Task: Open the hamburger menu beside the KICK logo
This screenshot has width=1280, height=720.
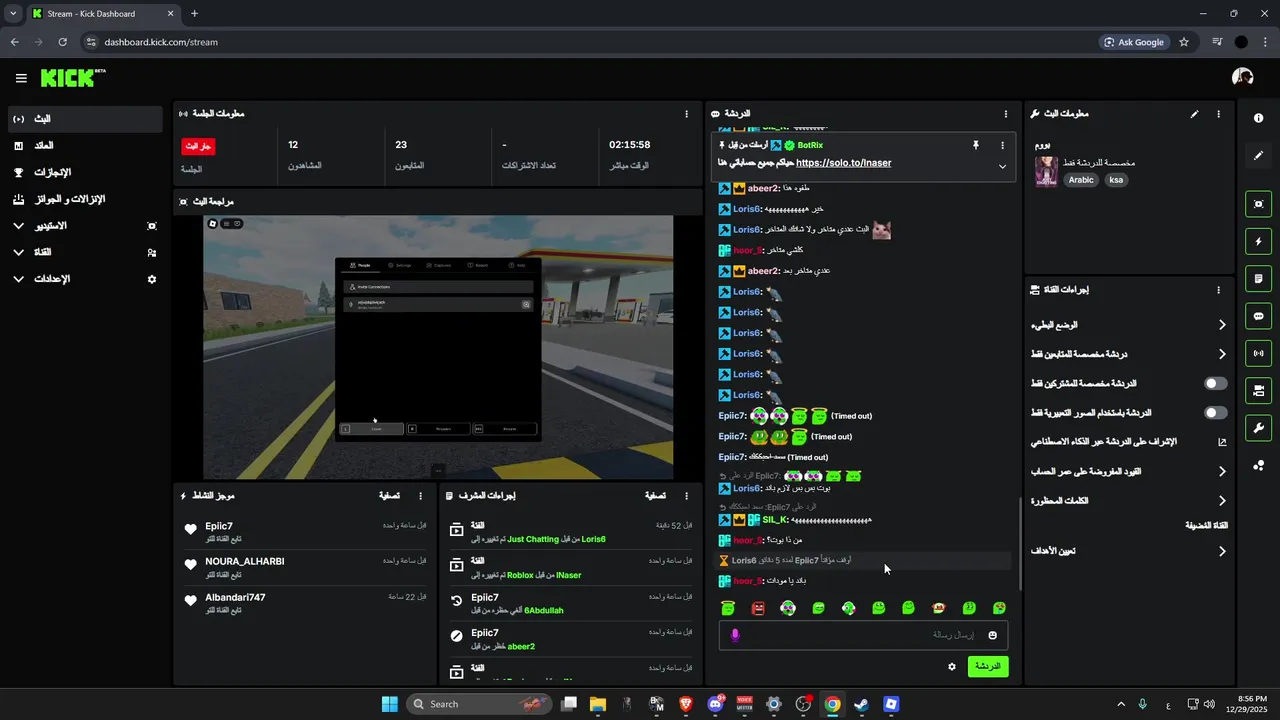Action: [21, 78]
